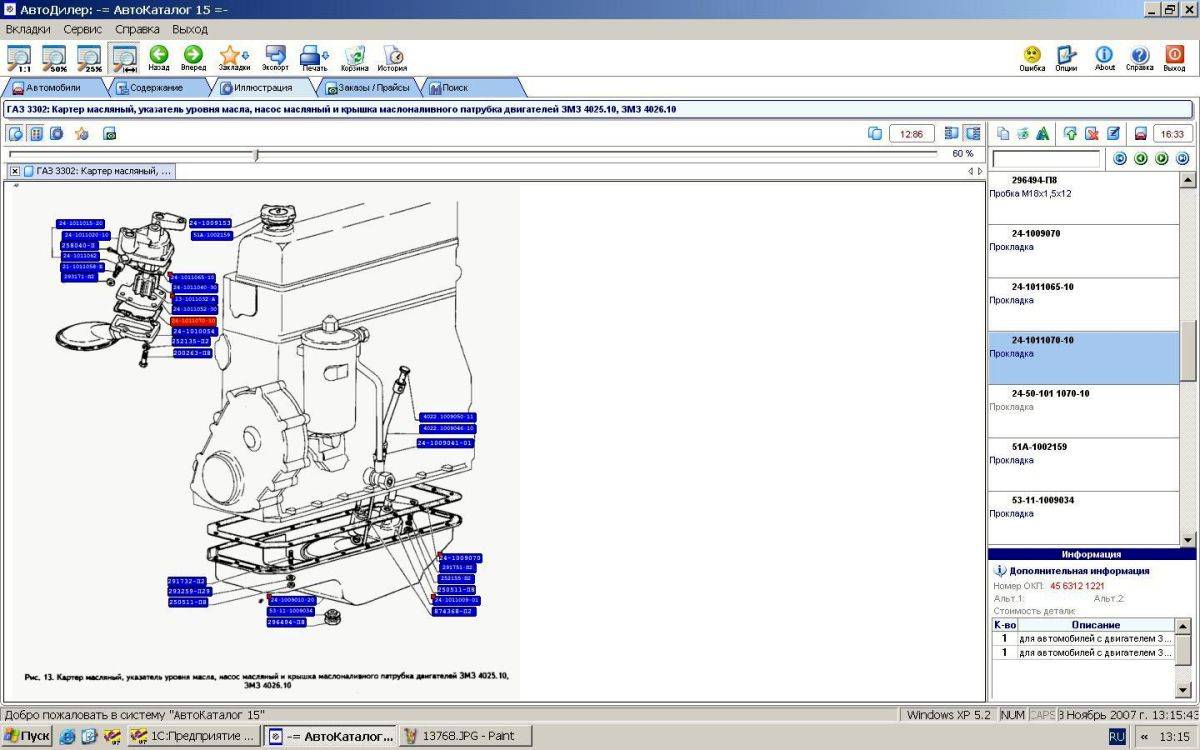This screenshot has width=1200, height=750.
Task: Click the green next-part arrow button
Action: click(1161, 158)
